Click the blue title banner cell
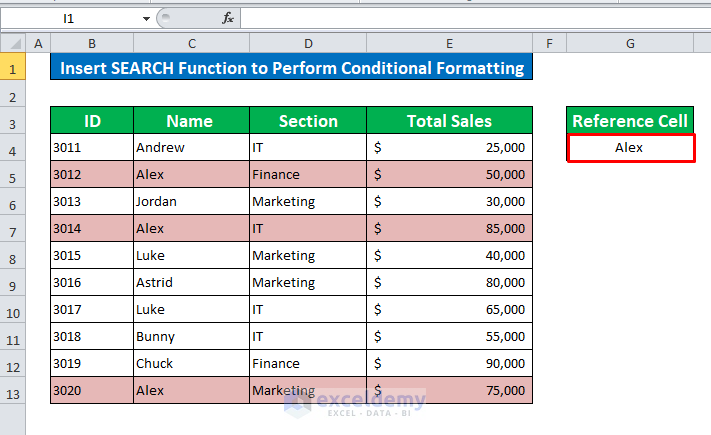711x435 pixels. coord(291,68)
